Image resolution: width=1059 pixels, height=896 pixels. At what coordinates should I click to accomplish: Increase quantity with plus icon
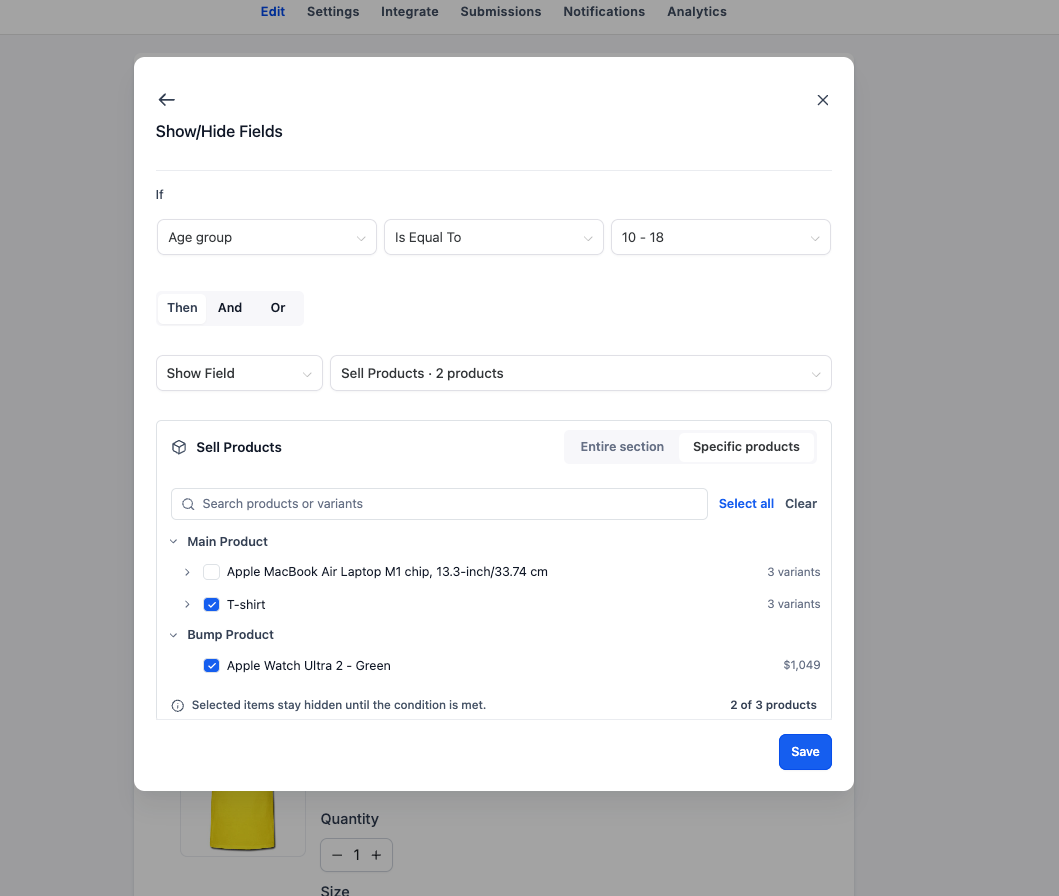click(x=376, y=855)
